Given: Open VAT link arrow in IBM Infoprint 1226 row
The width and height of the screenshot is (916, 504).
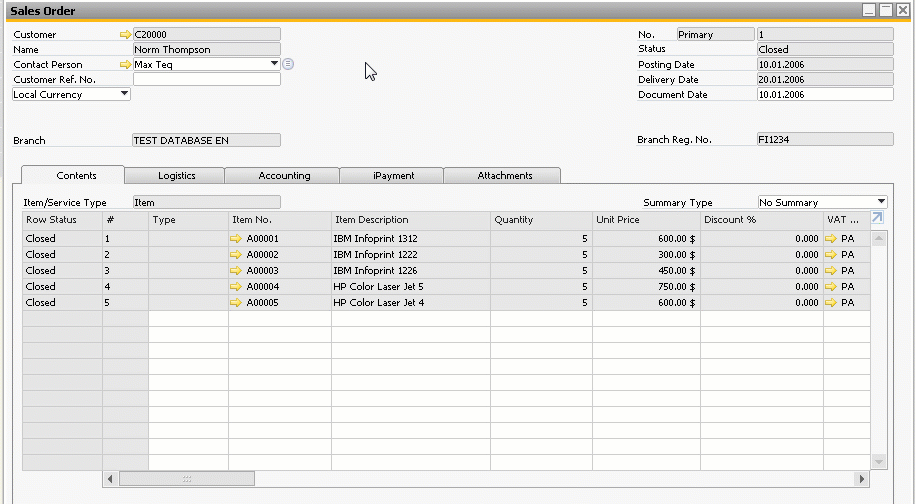Looking at the screenshot, I should (831, 270).
